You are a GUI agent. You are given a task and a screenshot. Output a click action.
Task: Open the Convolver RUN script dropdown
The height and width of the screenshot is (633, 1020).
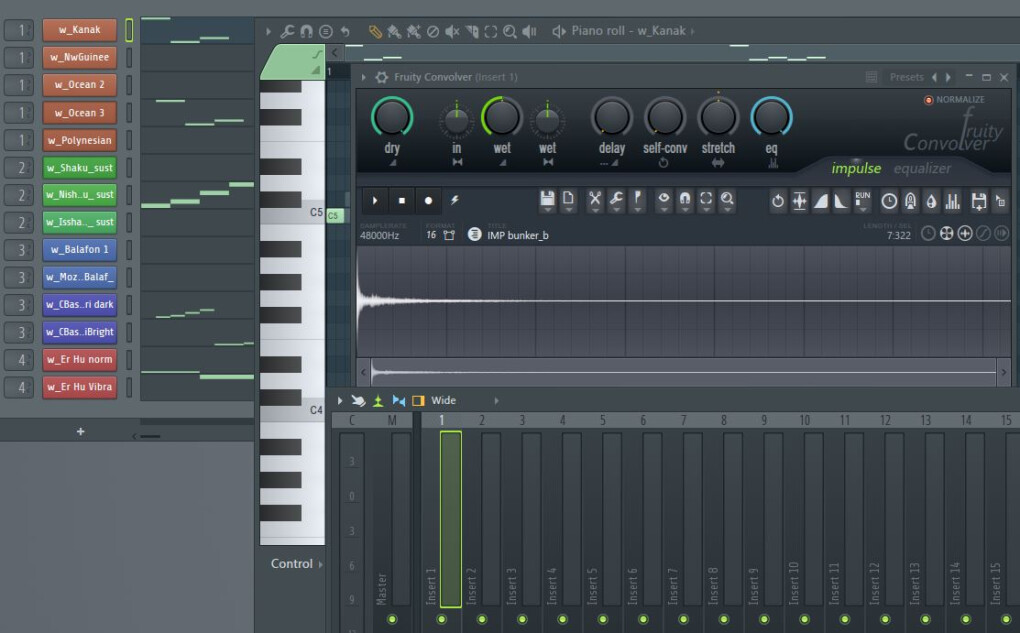[863, 200]
